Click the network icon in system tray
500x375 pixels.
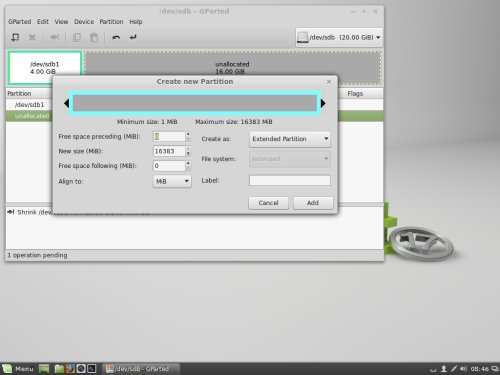click(x=454, y=369)
